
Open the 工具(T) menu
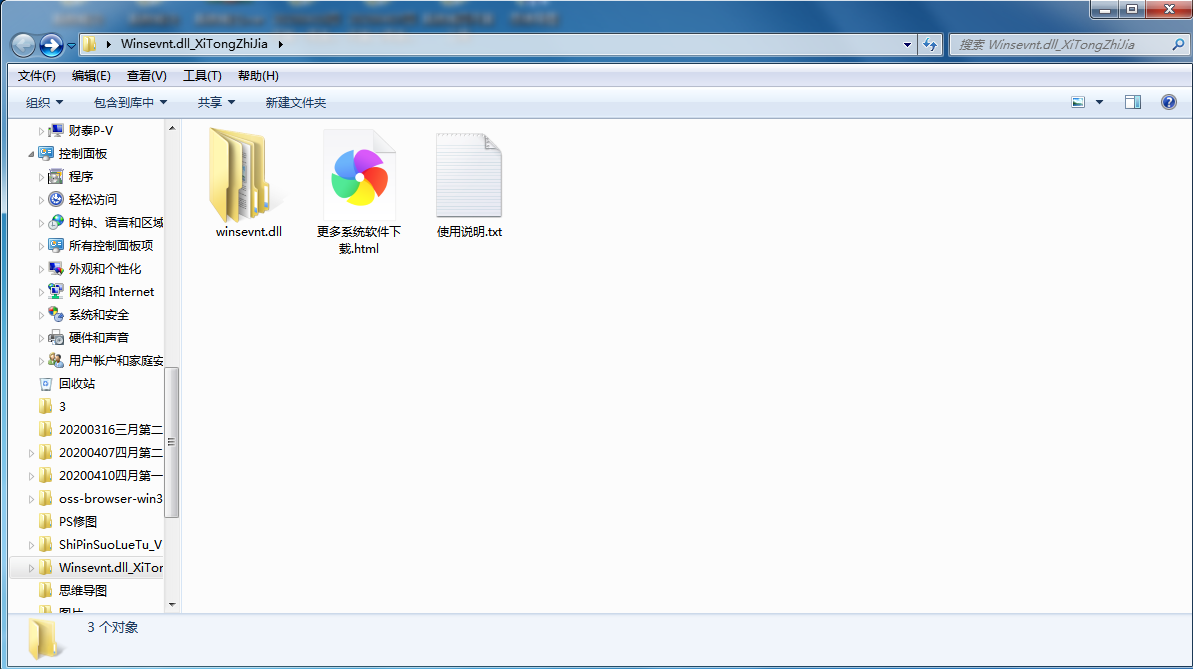pyautogui.click(x=202, y=75)
